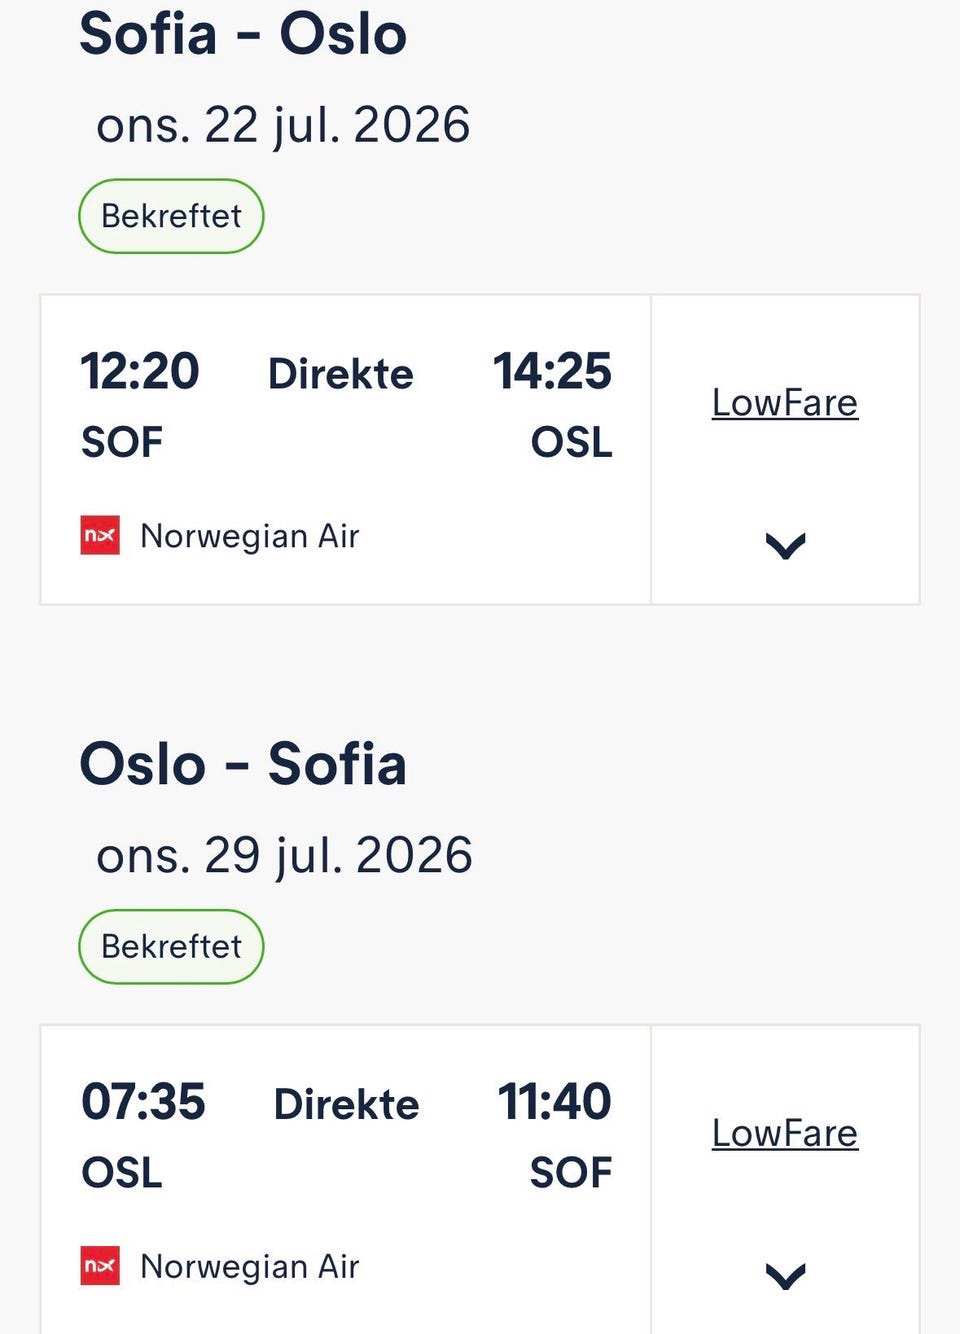Screen dimensions: 960x1334
Task: Select the 07:35 OSL departure time
Action: pyautogui.click(x=143, y=1101)
